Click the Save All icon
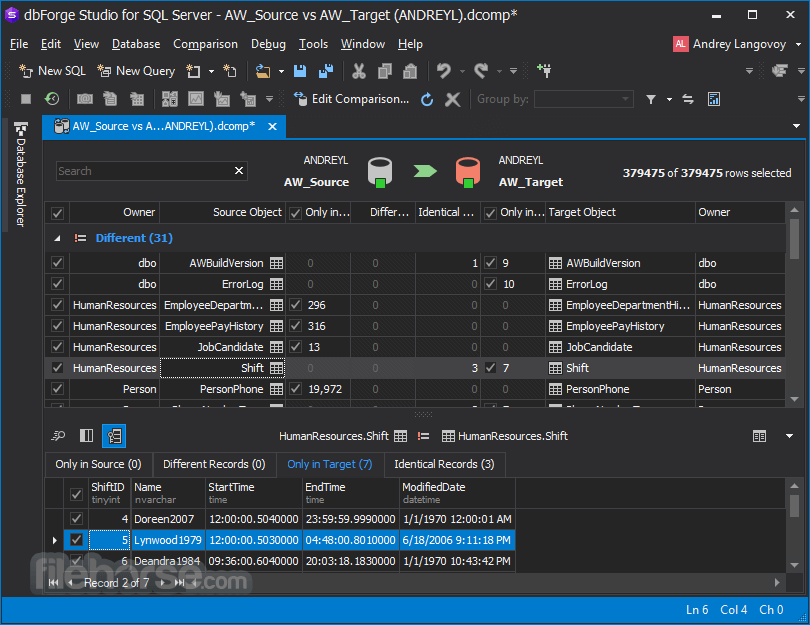The width and height of the screenshot is (810, 625). [325, 71]
